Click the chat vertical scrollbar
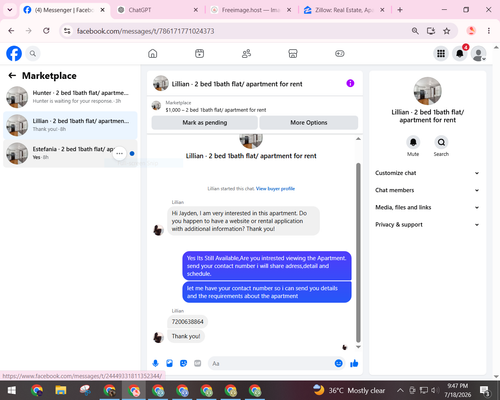This screenshot has height=400, width=500. click(358, 252)
